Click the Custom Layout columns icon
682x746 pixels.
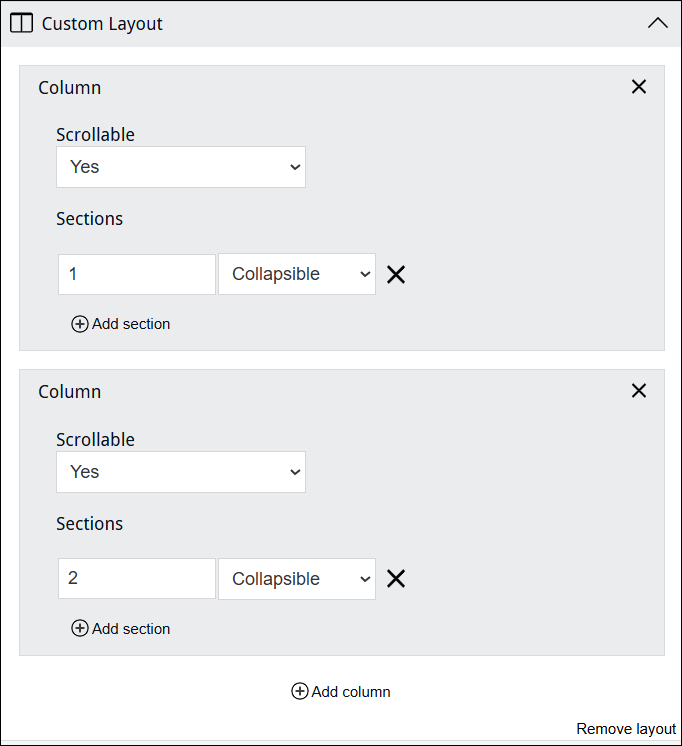[21, 23]
